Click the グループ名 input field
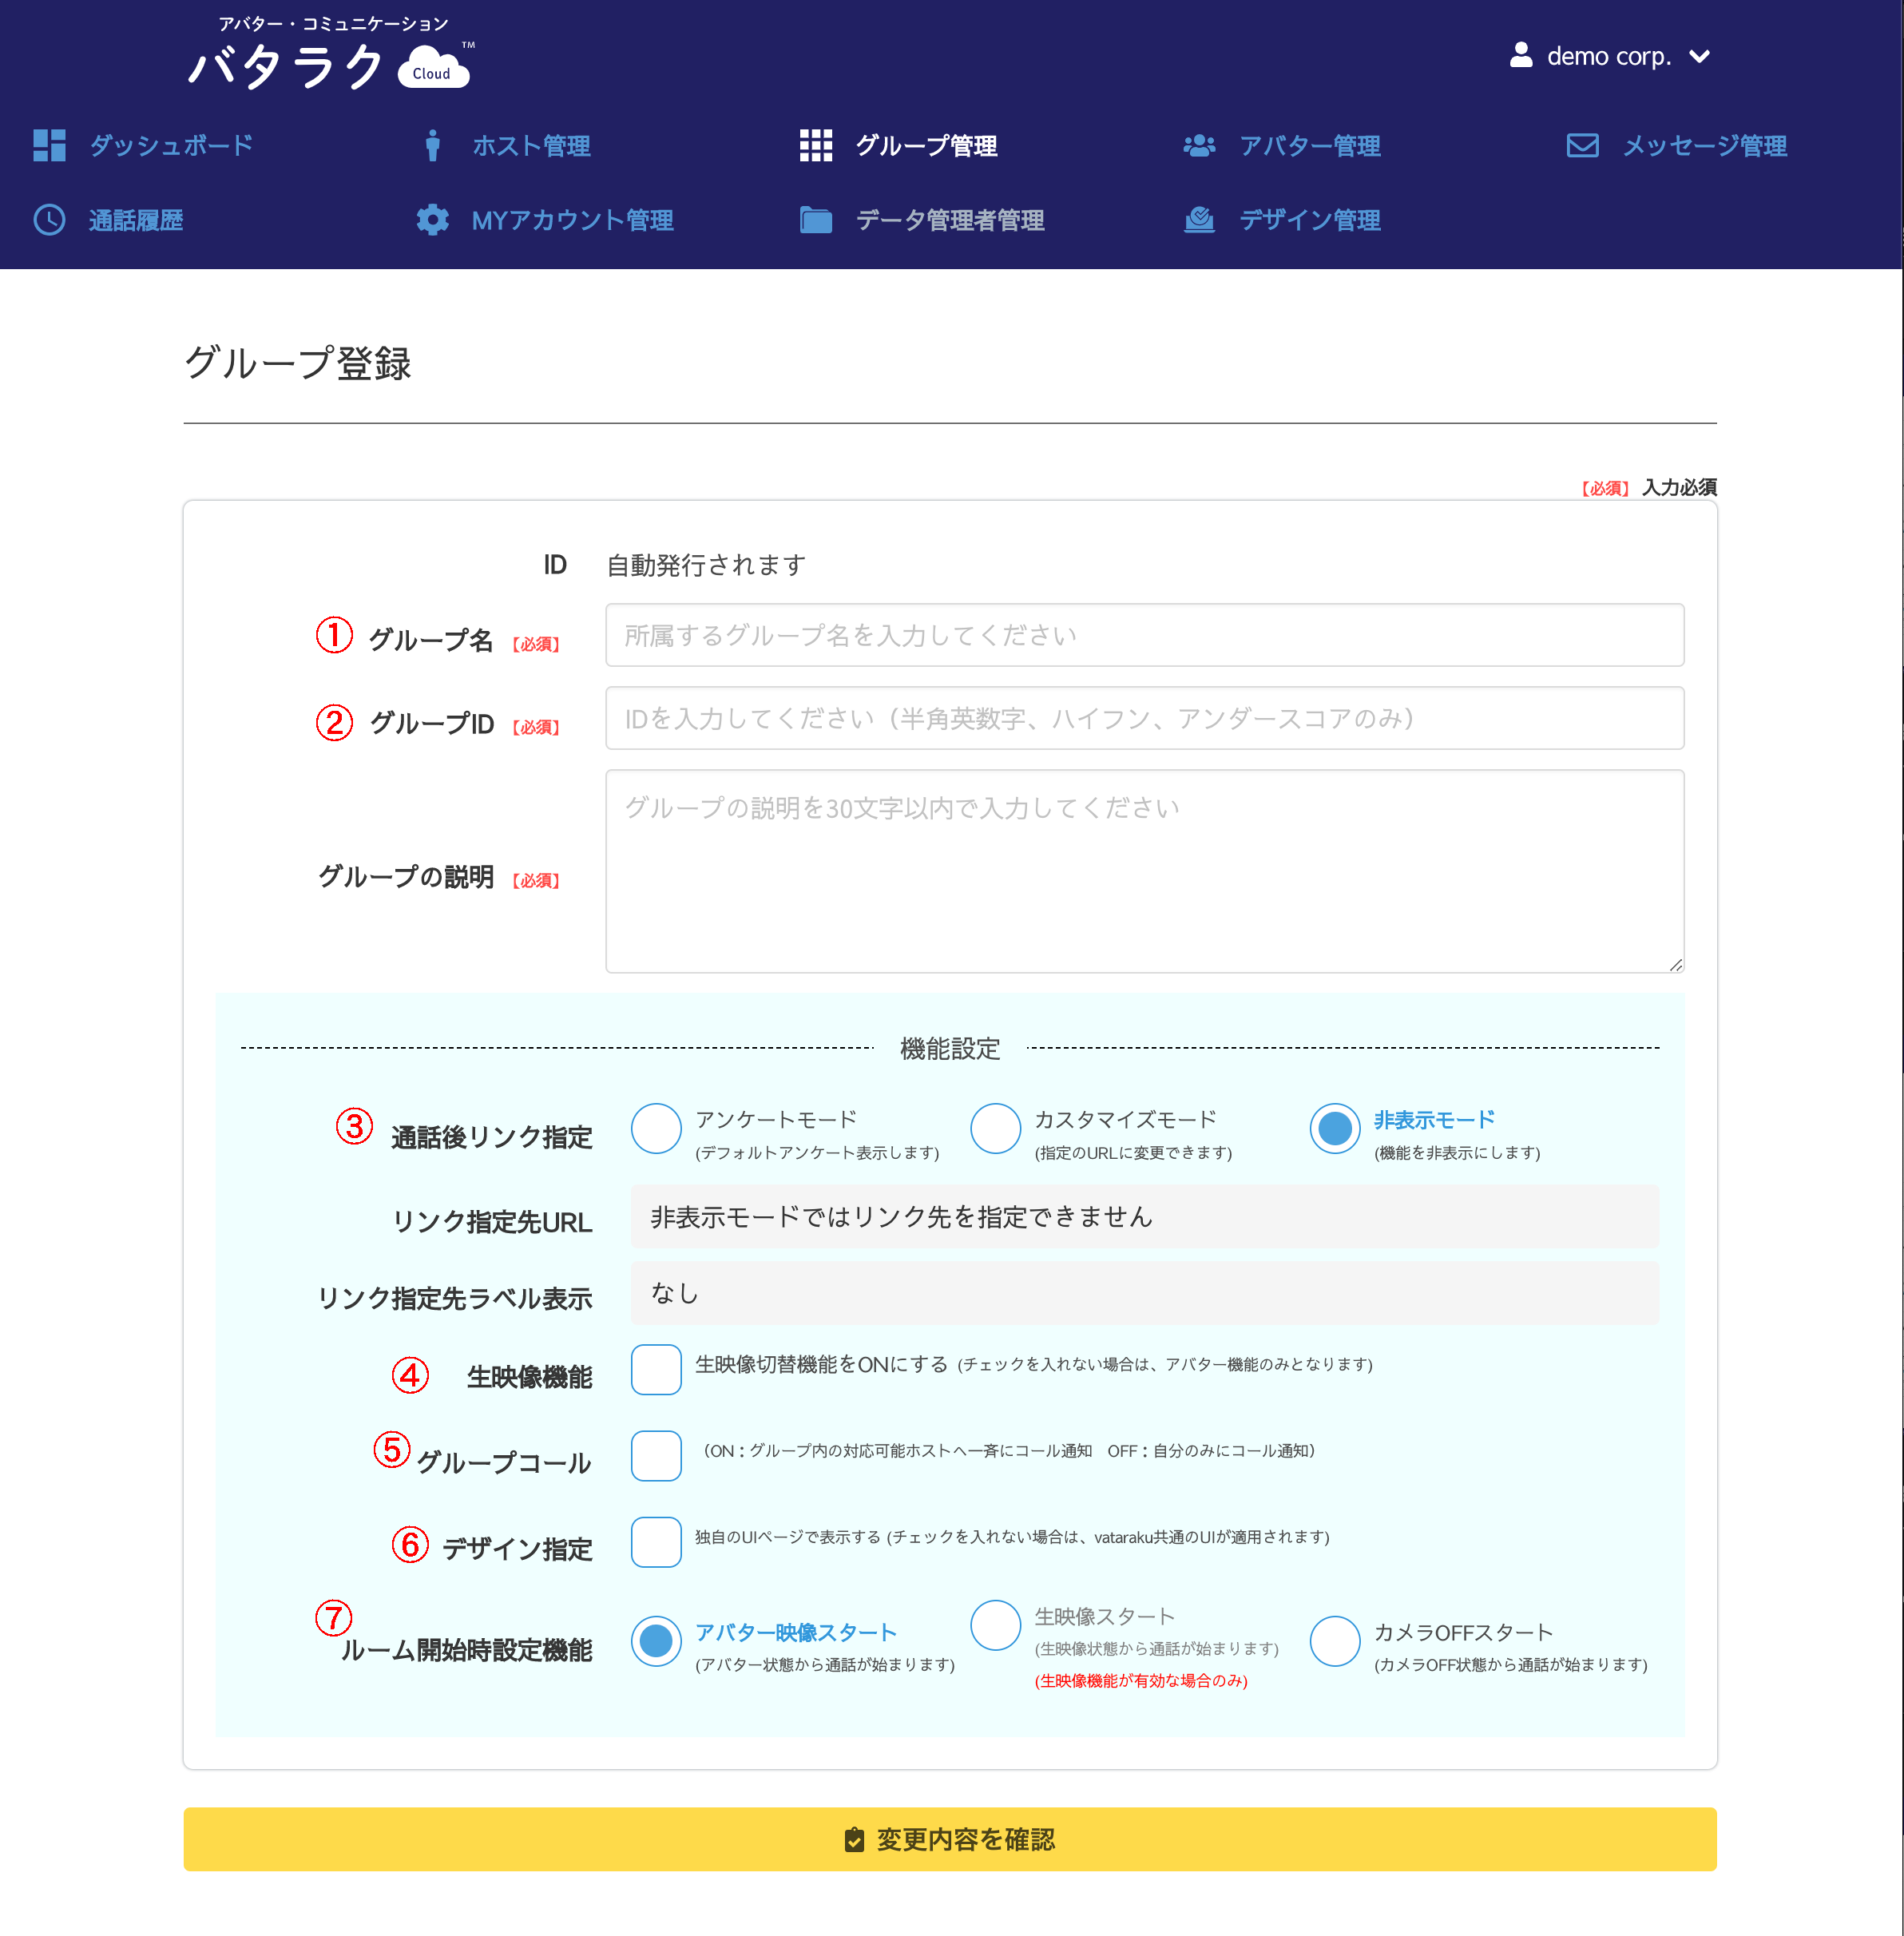1904x1936 pixels. (x=1144, y=635)
